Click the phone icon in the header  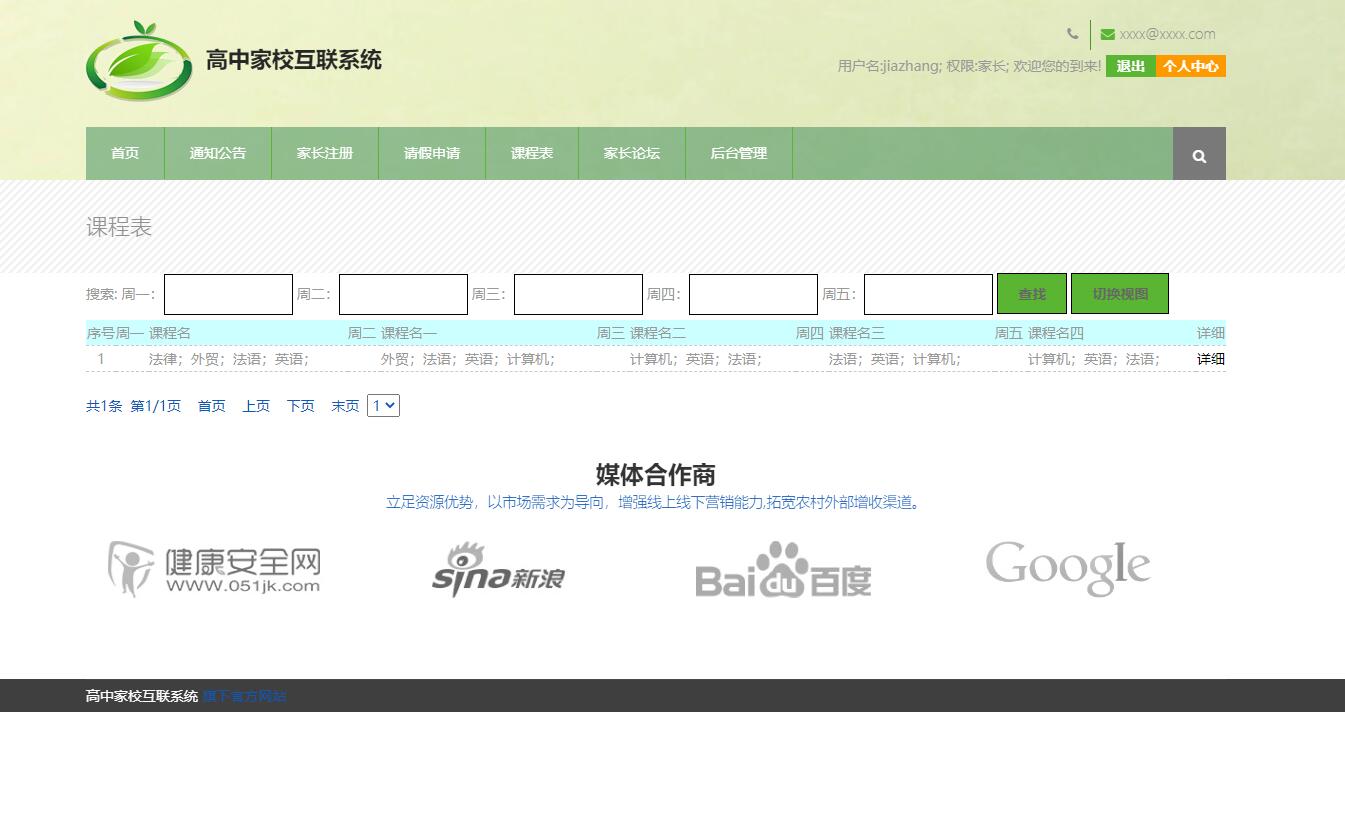coord(1072,33)
